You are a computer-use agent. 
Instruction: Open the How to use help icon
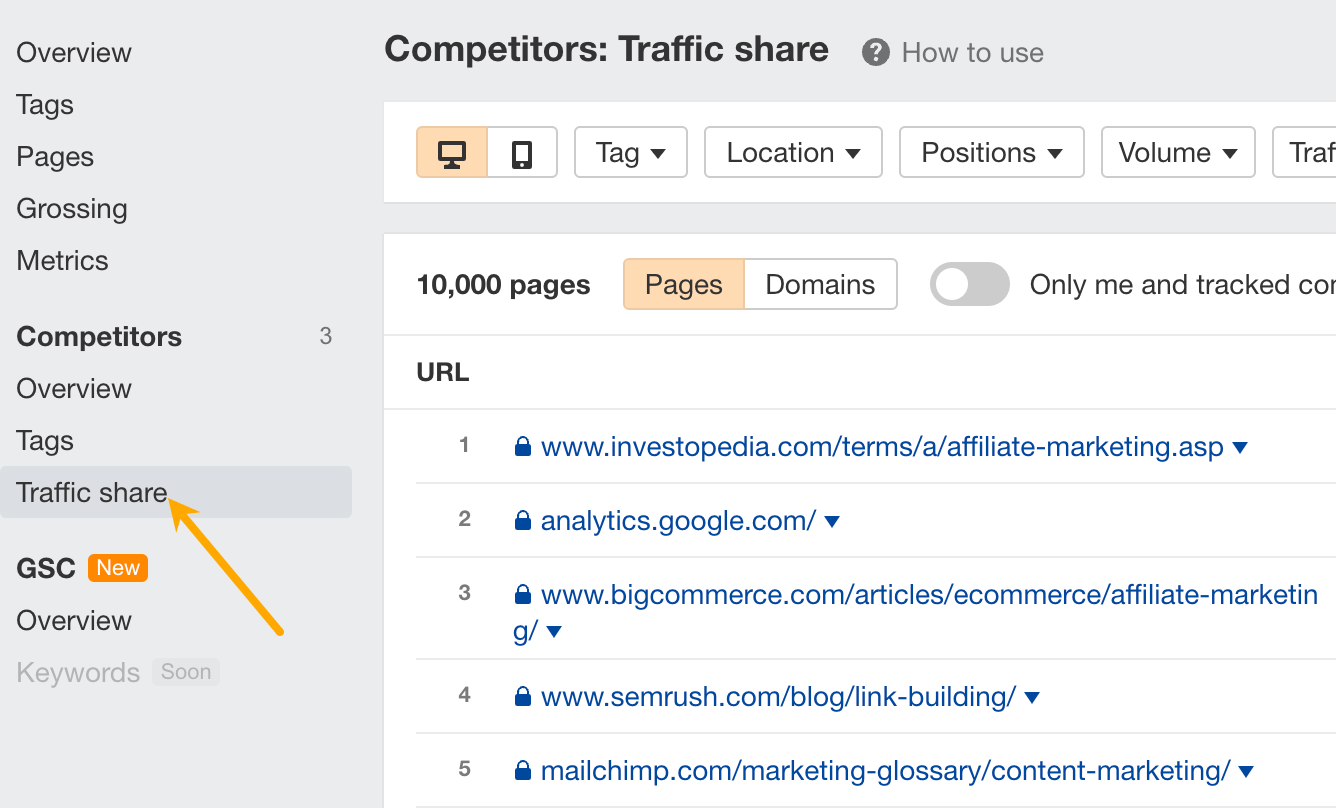[873, 52]
